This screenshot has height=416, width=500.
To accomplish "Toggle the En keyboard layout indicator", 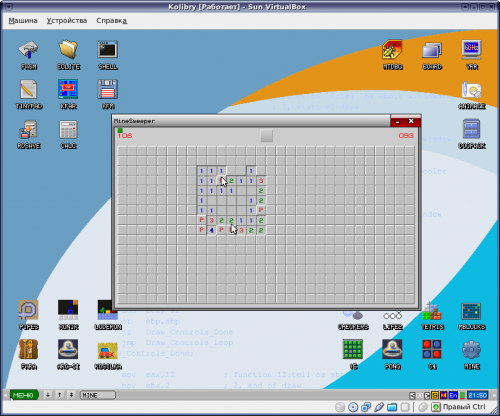I will click(453, 395).
